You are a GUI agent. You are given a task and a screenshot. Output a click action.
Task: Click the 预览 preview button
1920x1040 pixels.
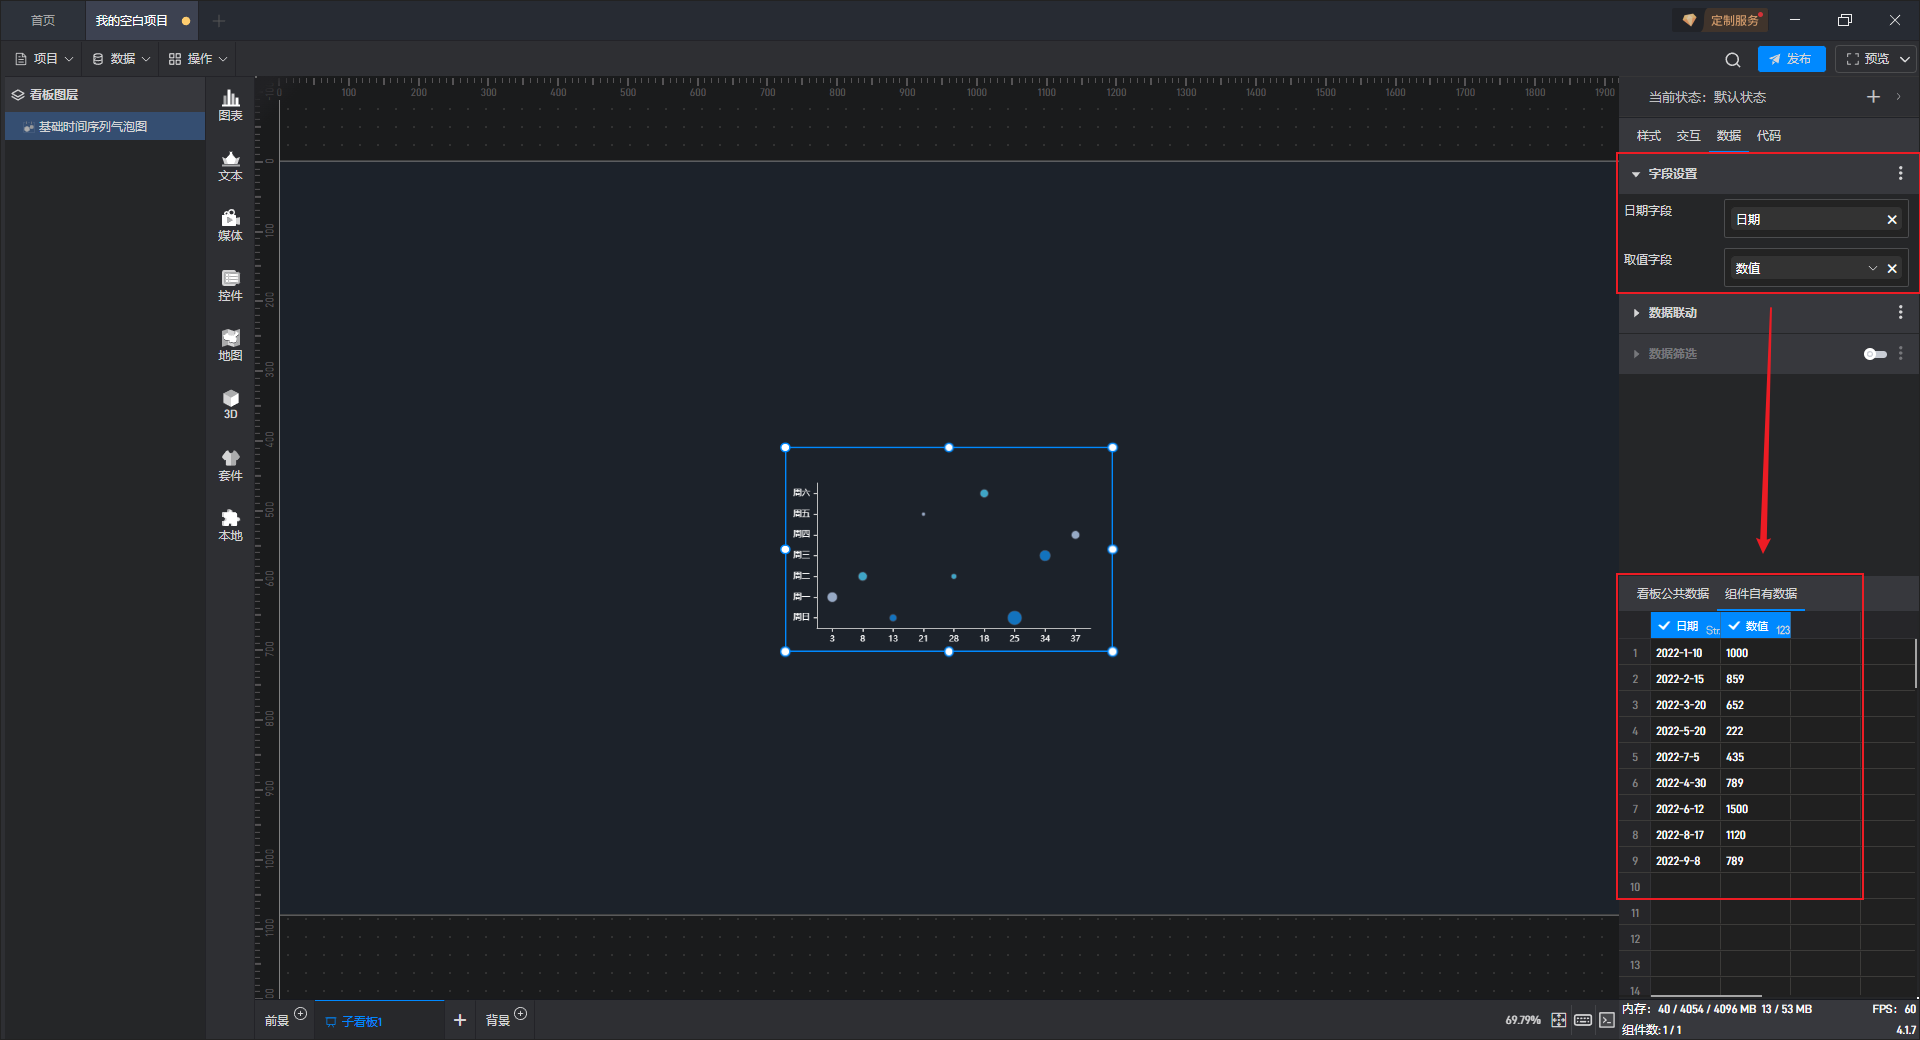(x=1867, y=59)
